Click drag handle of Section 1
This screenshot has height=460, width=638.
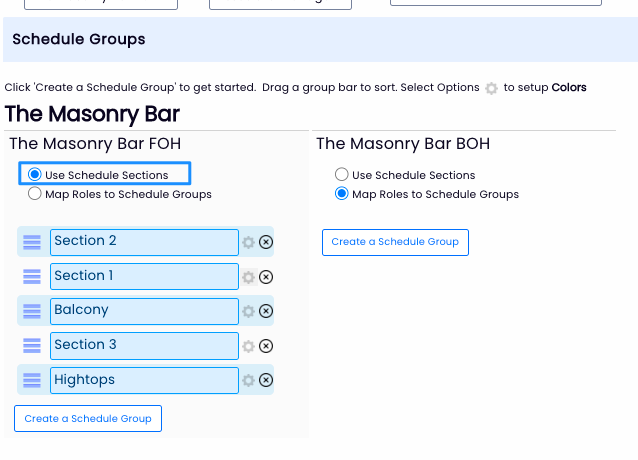32,277
